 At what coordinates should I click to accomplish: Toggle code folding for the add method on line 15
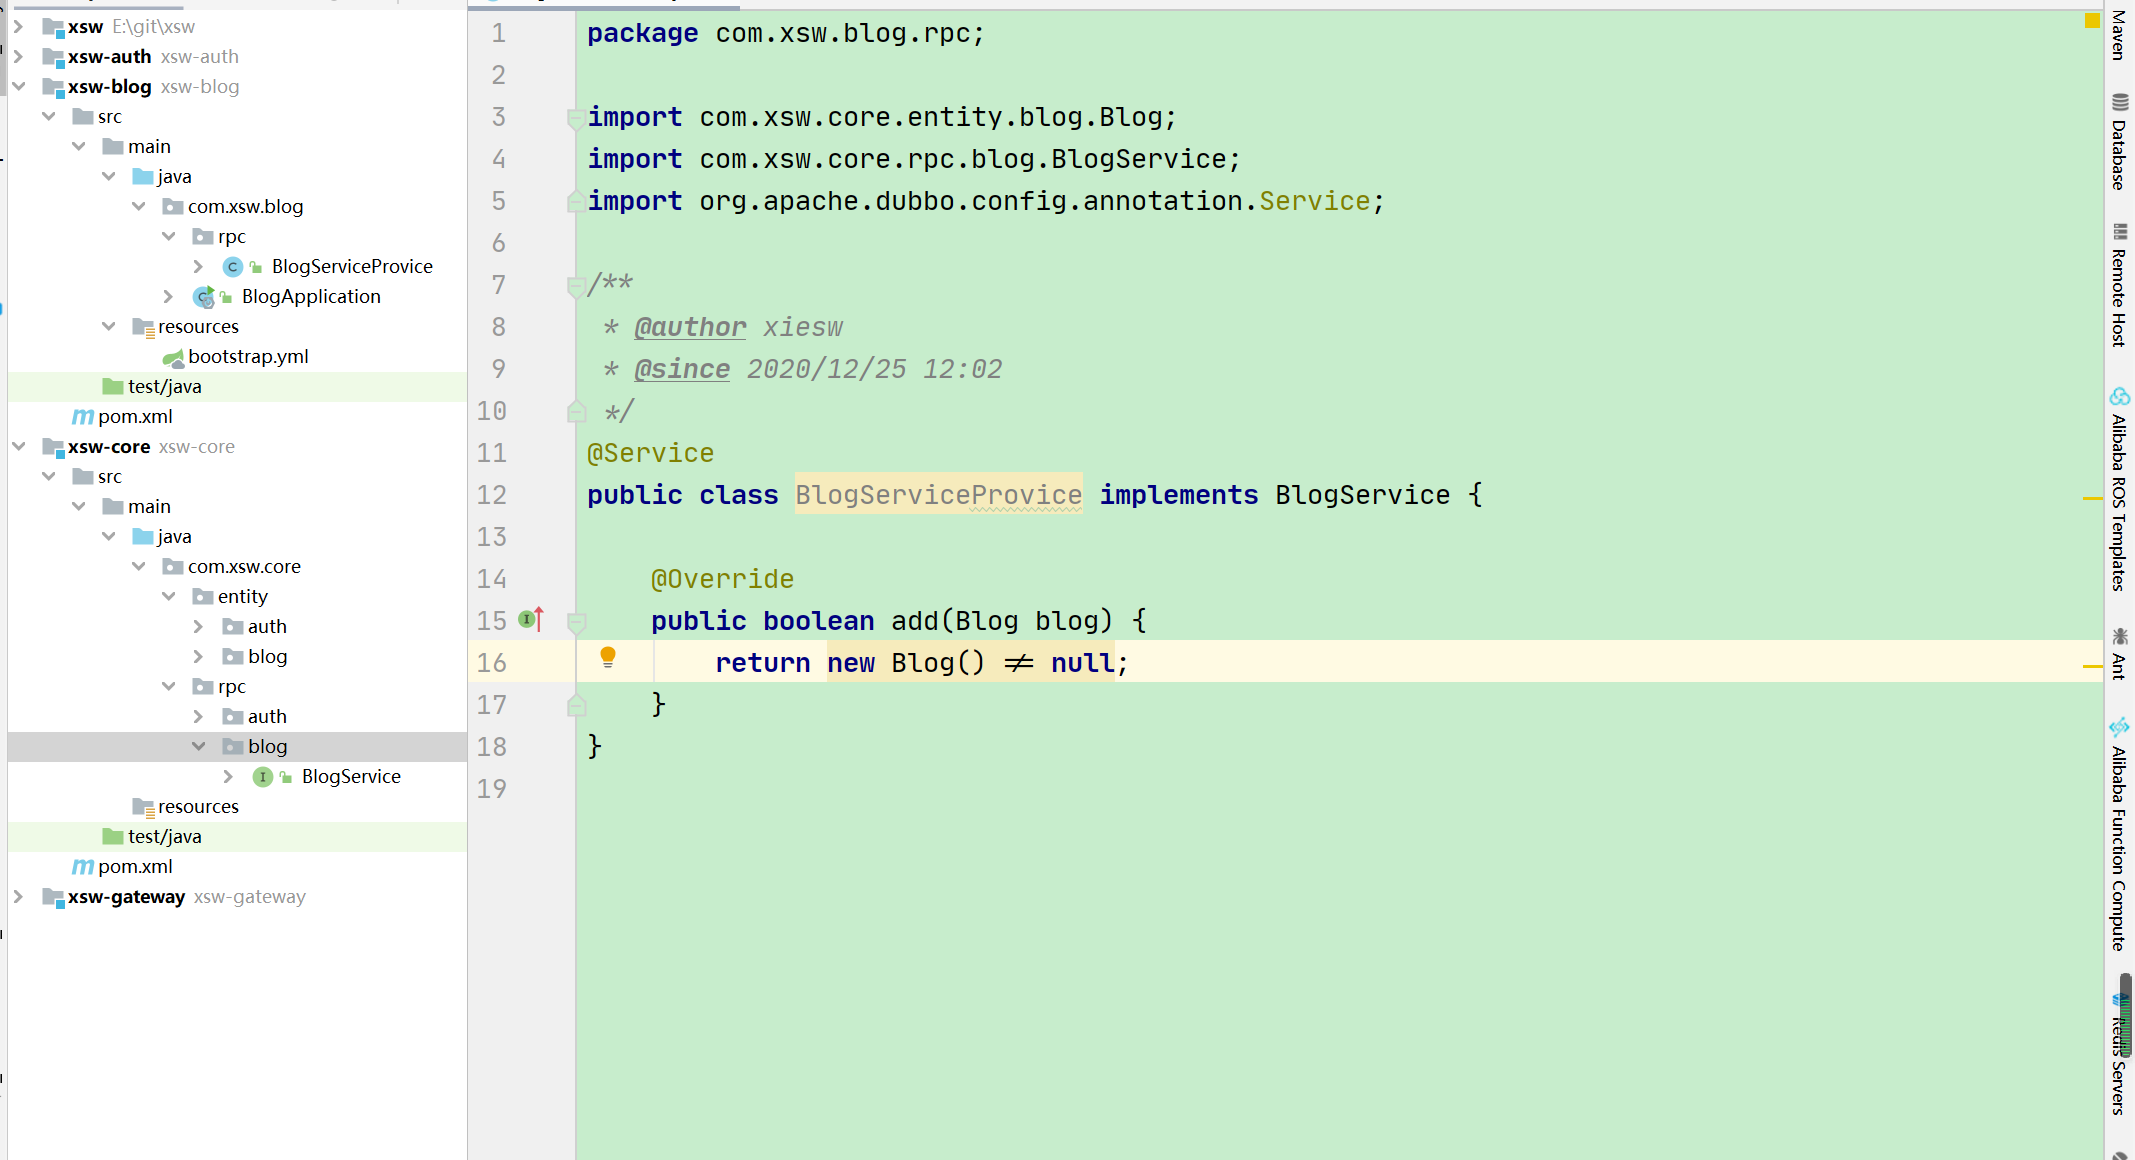tap(576, 622)
